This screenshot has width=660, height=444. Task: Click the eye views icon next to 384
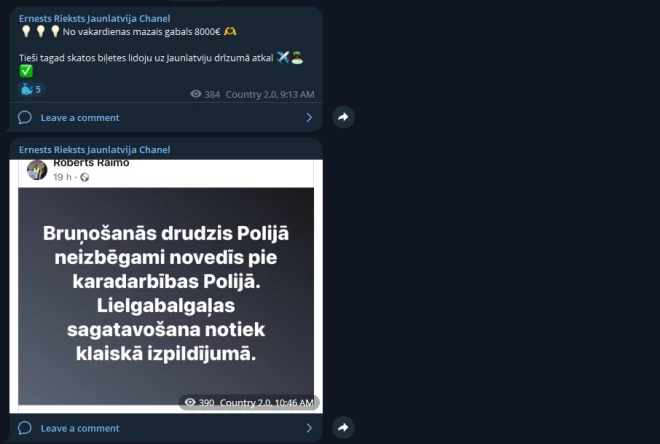coord(196,94)
